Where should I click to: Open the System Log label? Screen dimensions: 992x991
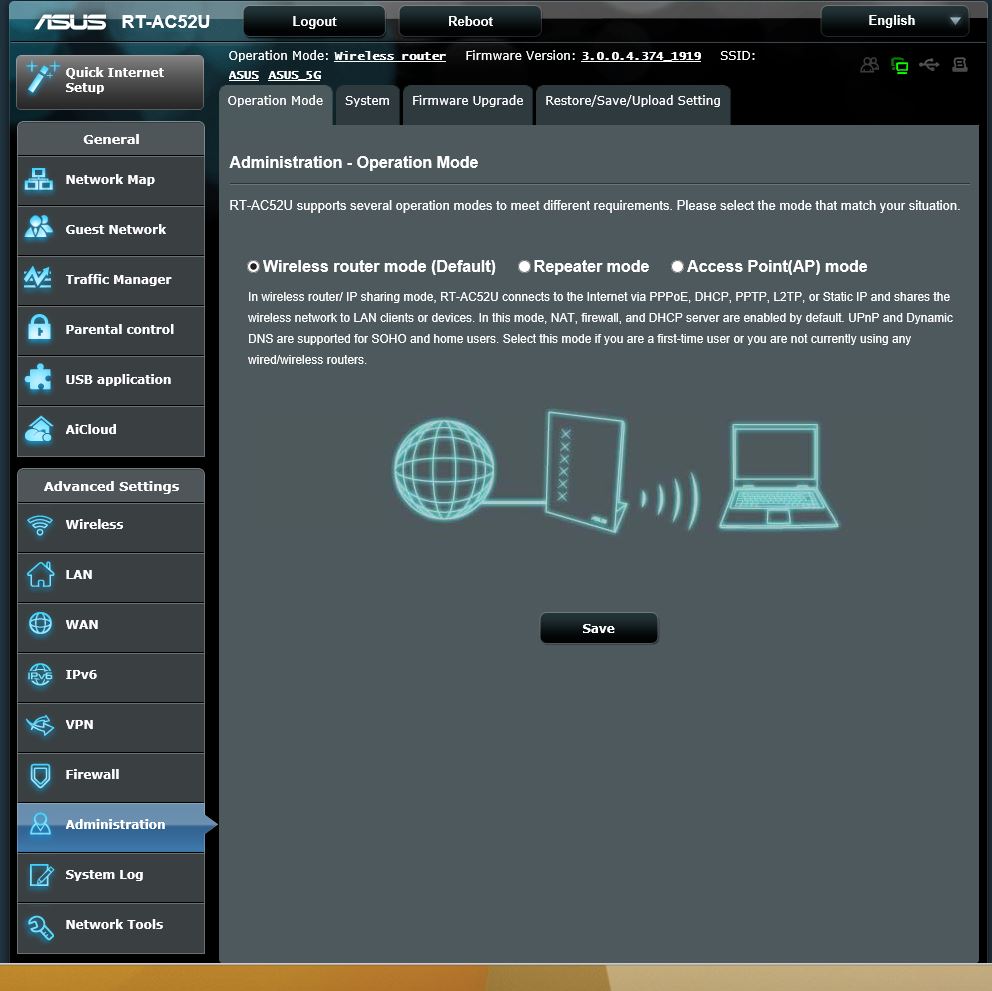(x=104, y=875)
